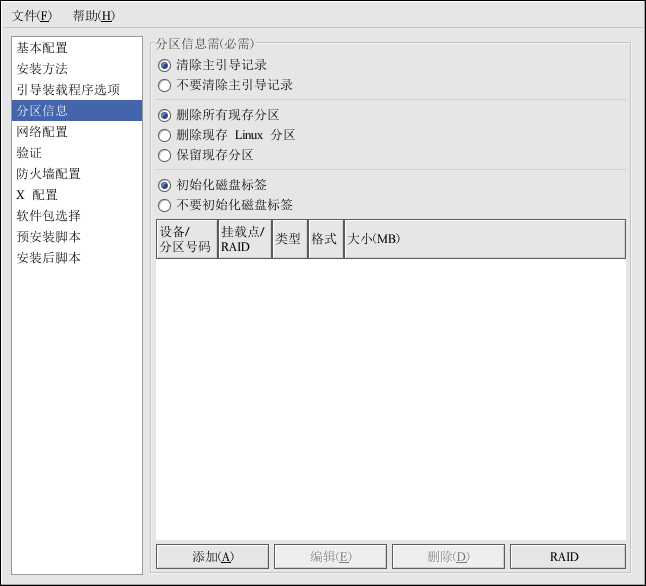Click the 设备/分区号码 column header

tap(186, 240)
